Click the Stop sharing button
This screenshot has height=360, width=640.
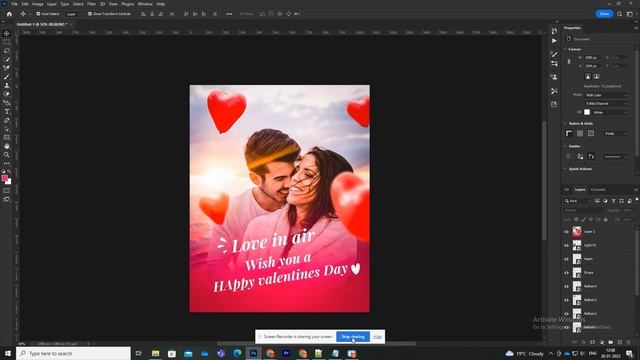pos(353,337)
